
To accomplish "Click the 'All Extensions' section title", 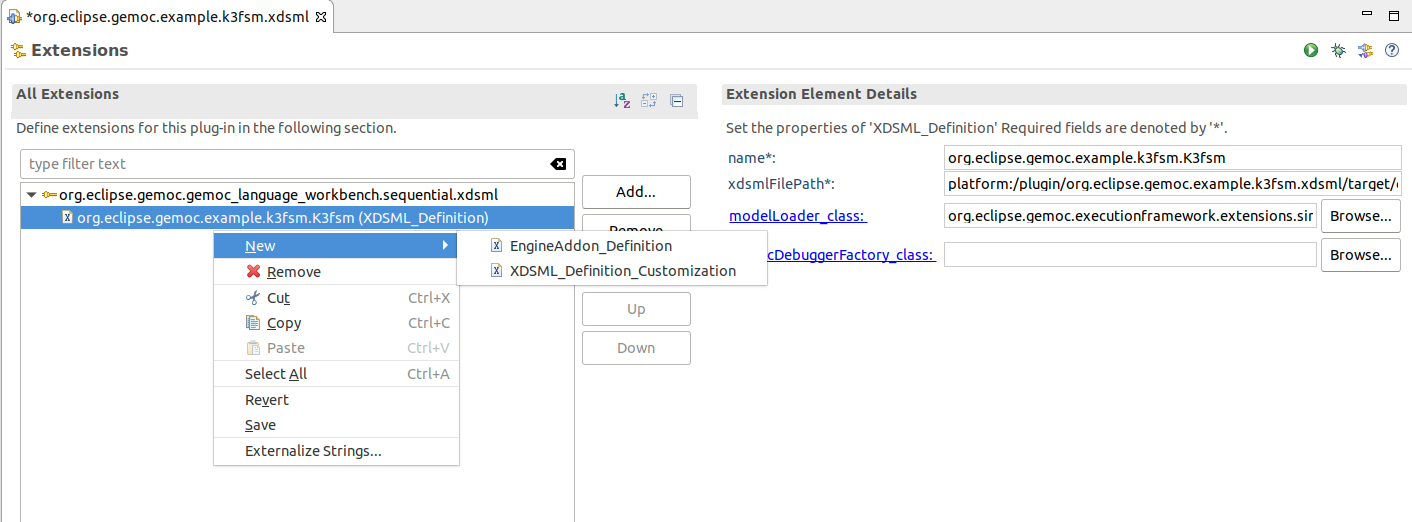I will coord(67,94).
